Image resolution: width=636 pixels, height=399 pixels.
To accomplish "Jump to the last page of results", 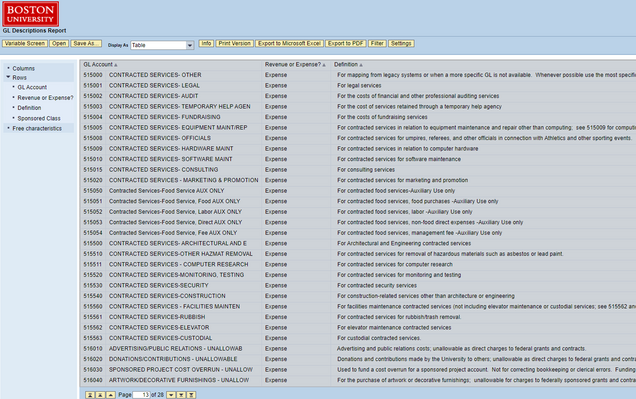I will click(191, 395).
